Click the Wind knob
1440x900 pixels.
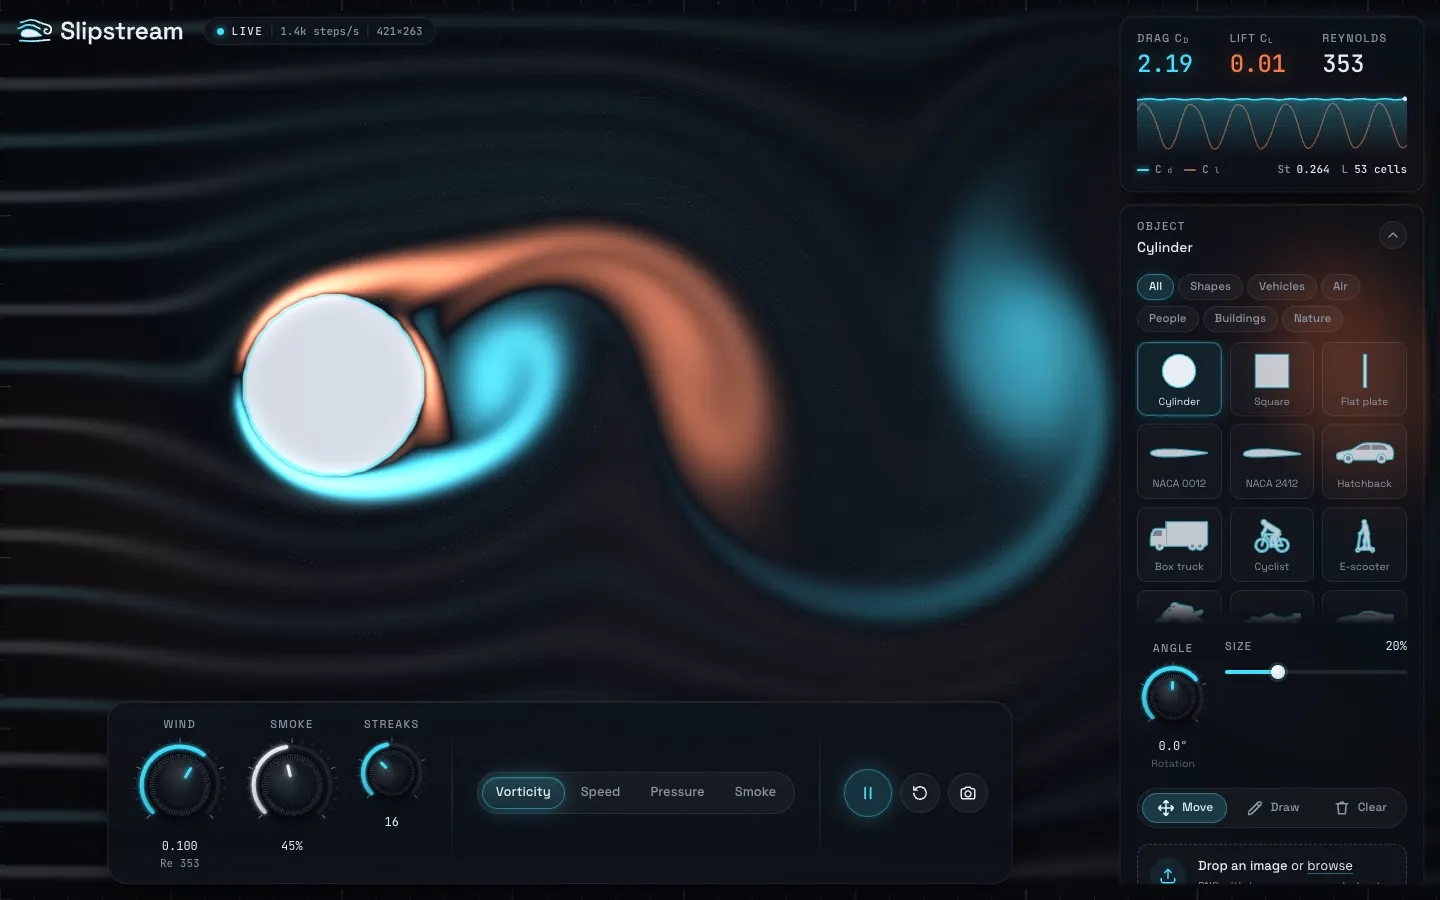pyautogui.click(x=180, y=782)
